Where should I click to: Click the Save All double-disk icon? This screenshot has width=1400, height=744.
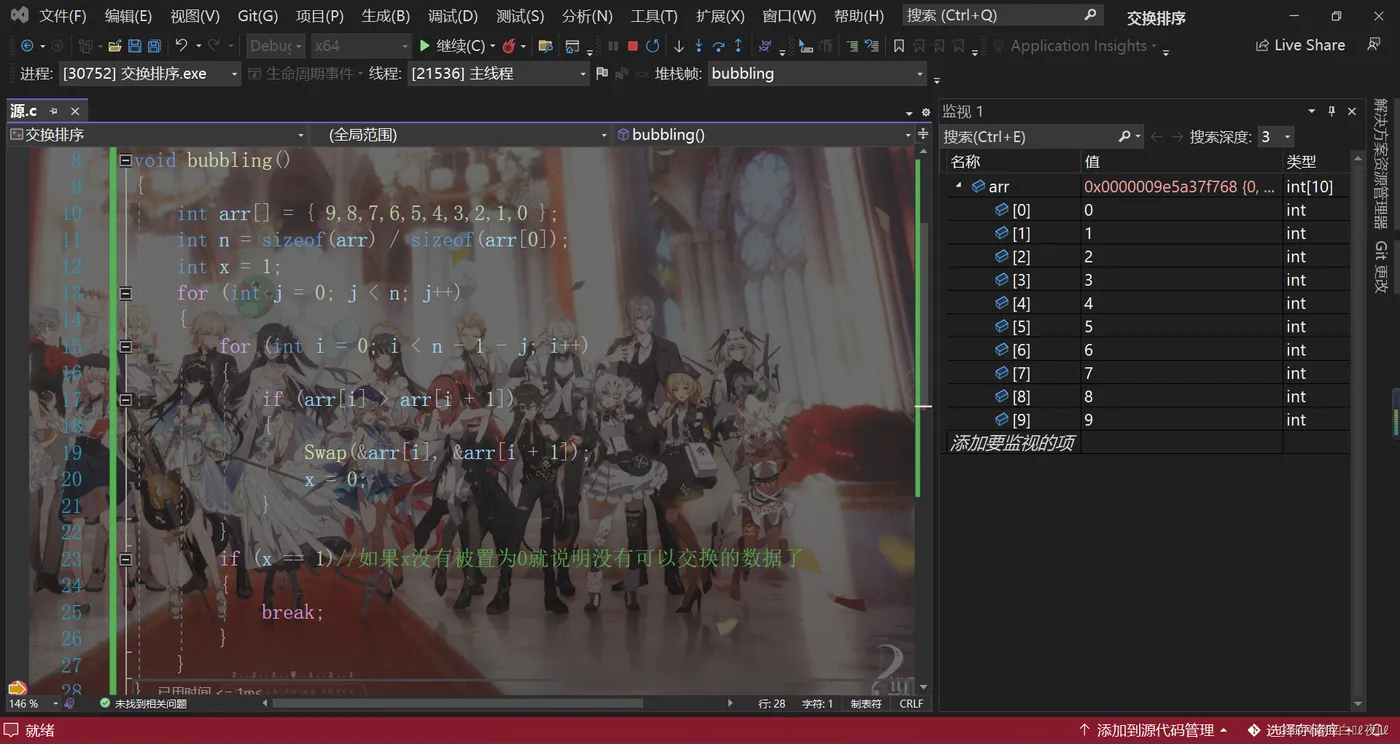coord(154,46)
